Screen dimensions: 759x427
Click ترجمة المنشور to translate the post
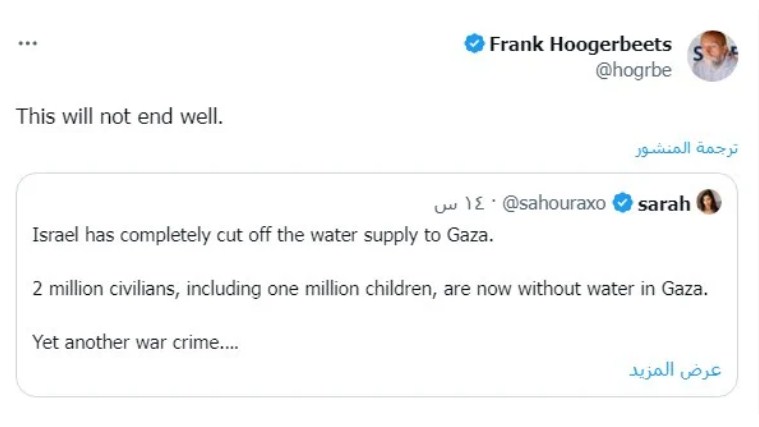click(x=687, y=148)
